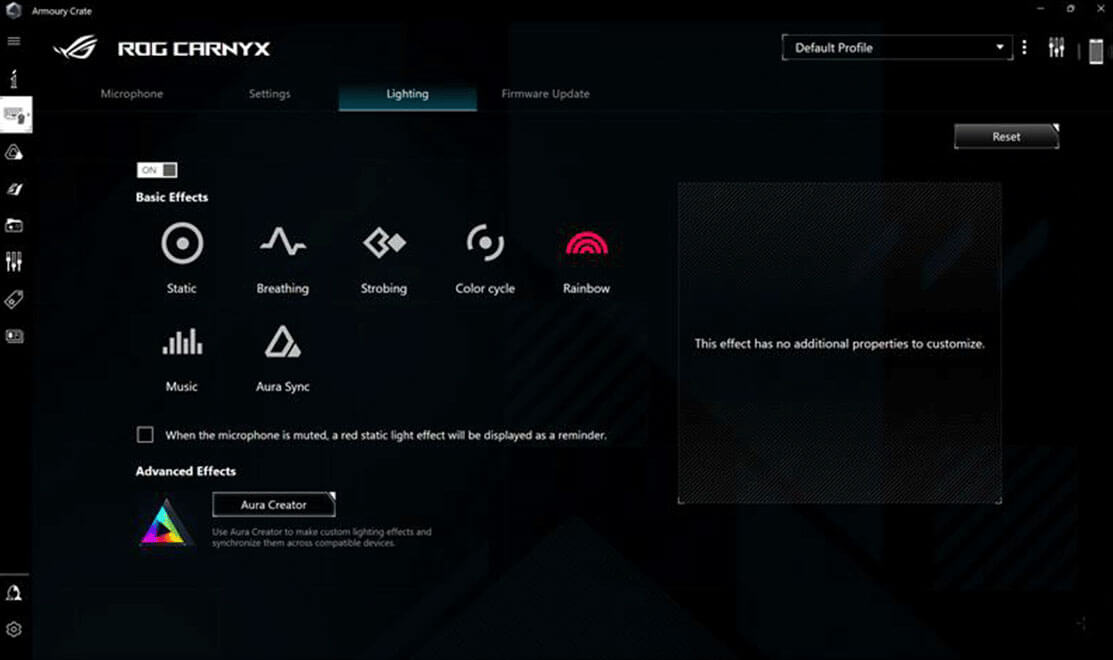
Task: Select the Breathing lighting effect
Action: click(283, 242)
